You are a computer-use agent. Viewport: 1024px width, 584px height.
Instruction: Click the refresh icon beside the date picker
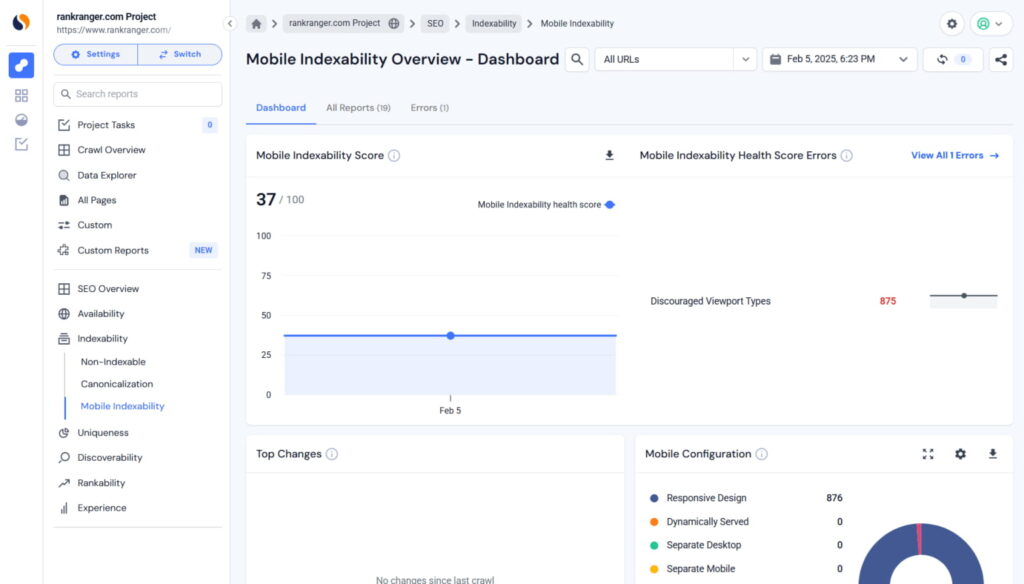pyautogui.click(x=941, y=60)
